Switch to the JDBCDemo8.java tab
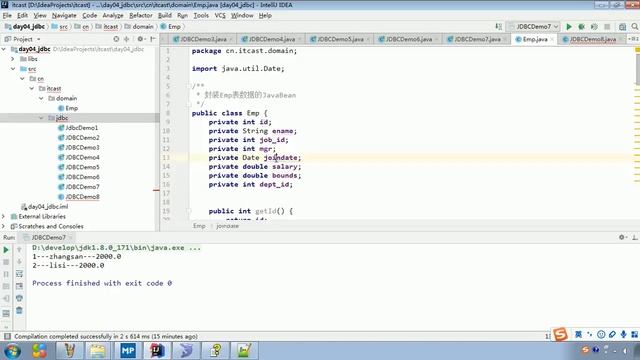The width and height of the screenshot is (640, 360). pyautogui.click(x=592, y=39)
